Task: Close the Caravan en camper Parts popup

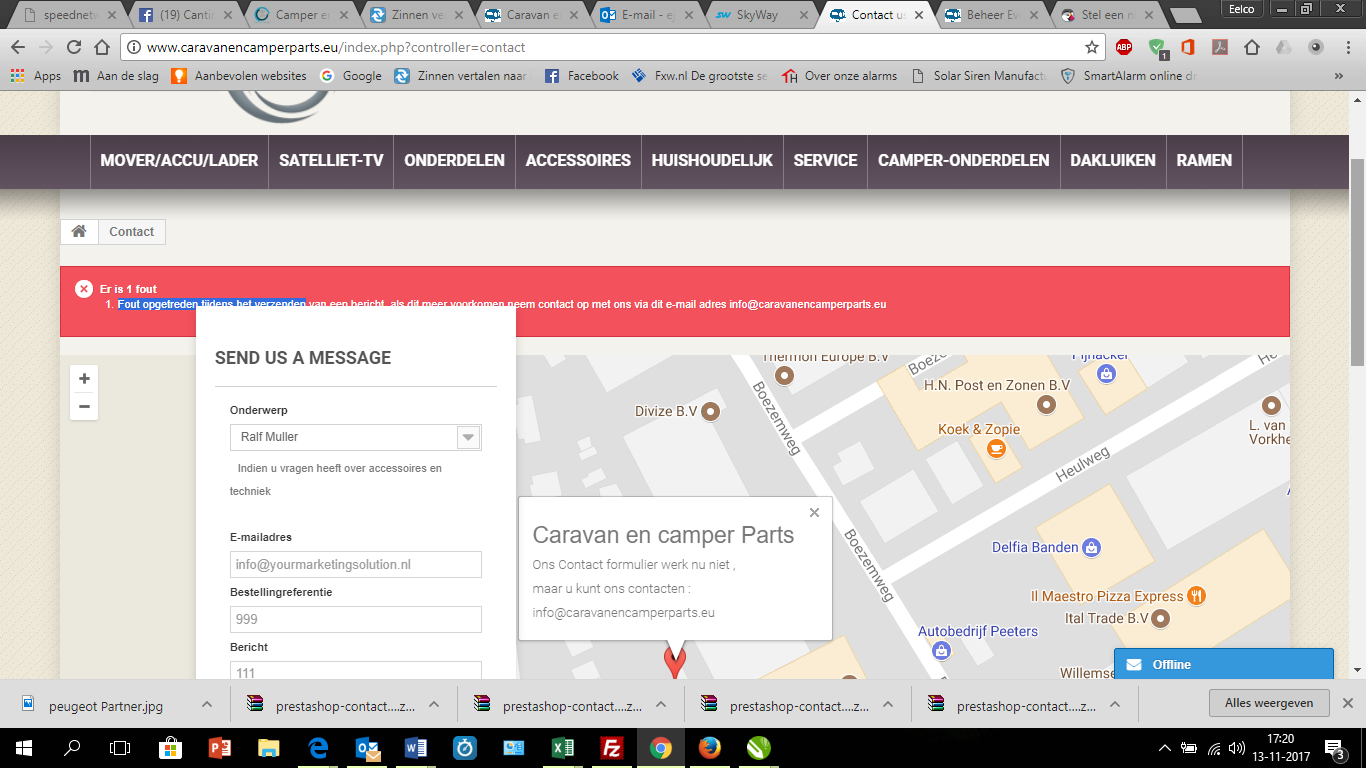Action: 814,512
